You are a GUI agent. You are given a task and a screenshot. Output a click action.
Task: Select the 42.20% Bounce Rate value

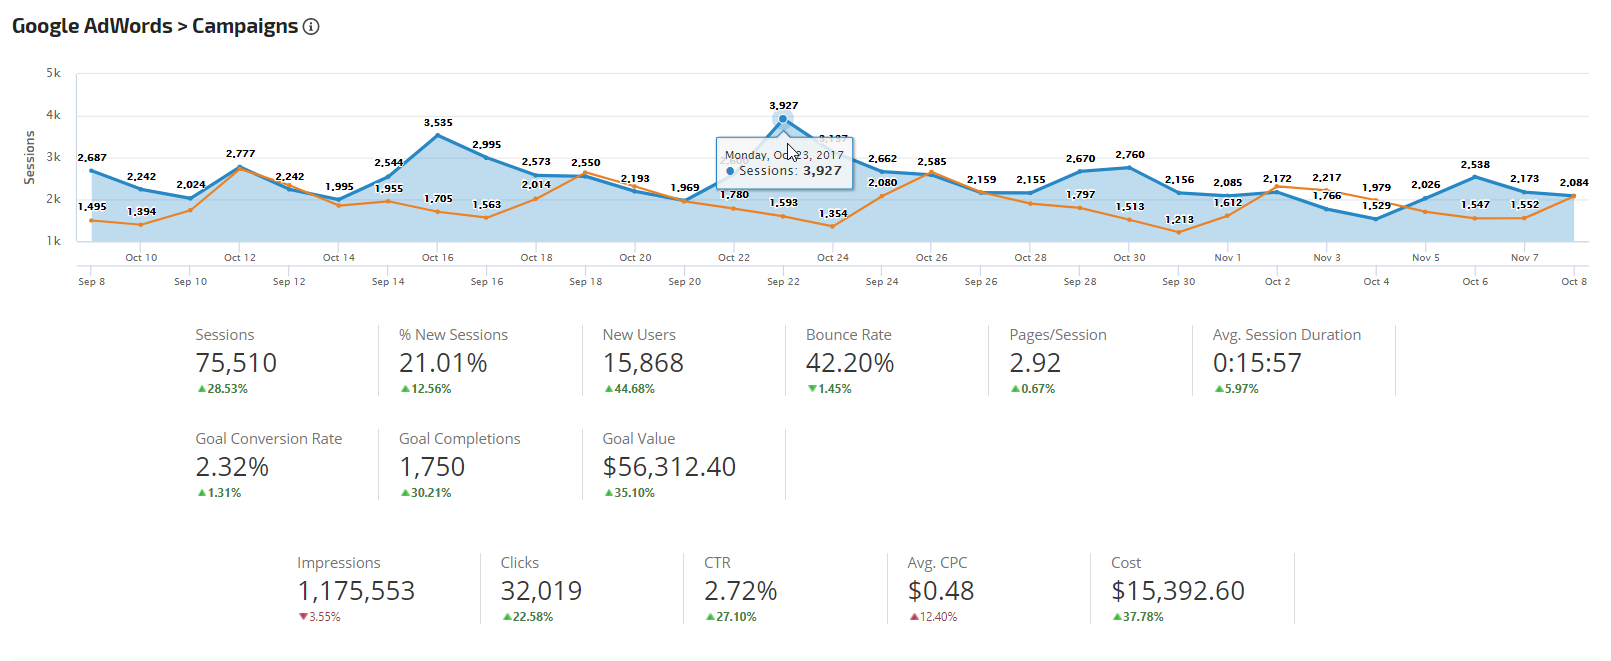(x=850, y=363)
